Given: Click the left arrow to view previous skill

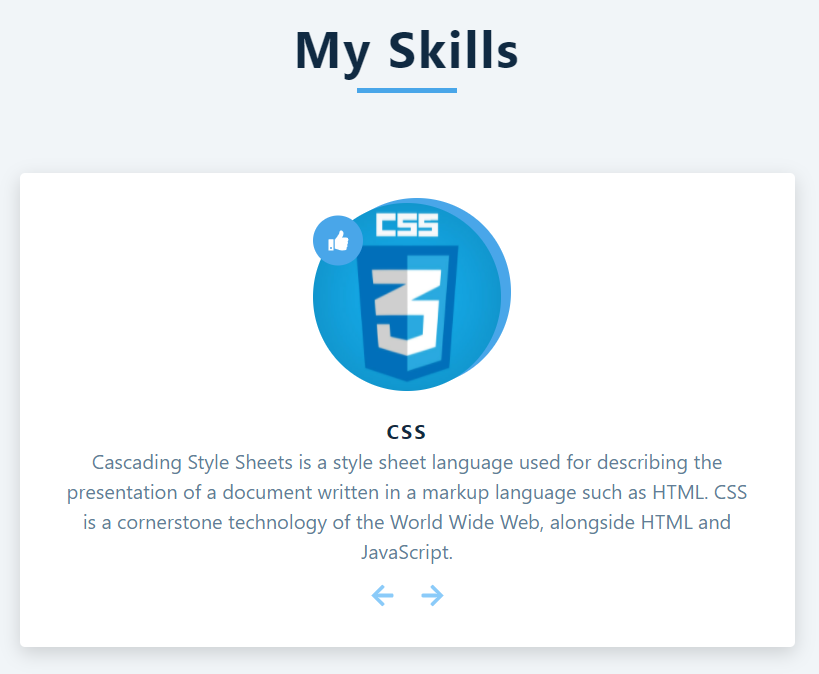Looking at the screenshot, I should pos(382,595).
